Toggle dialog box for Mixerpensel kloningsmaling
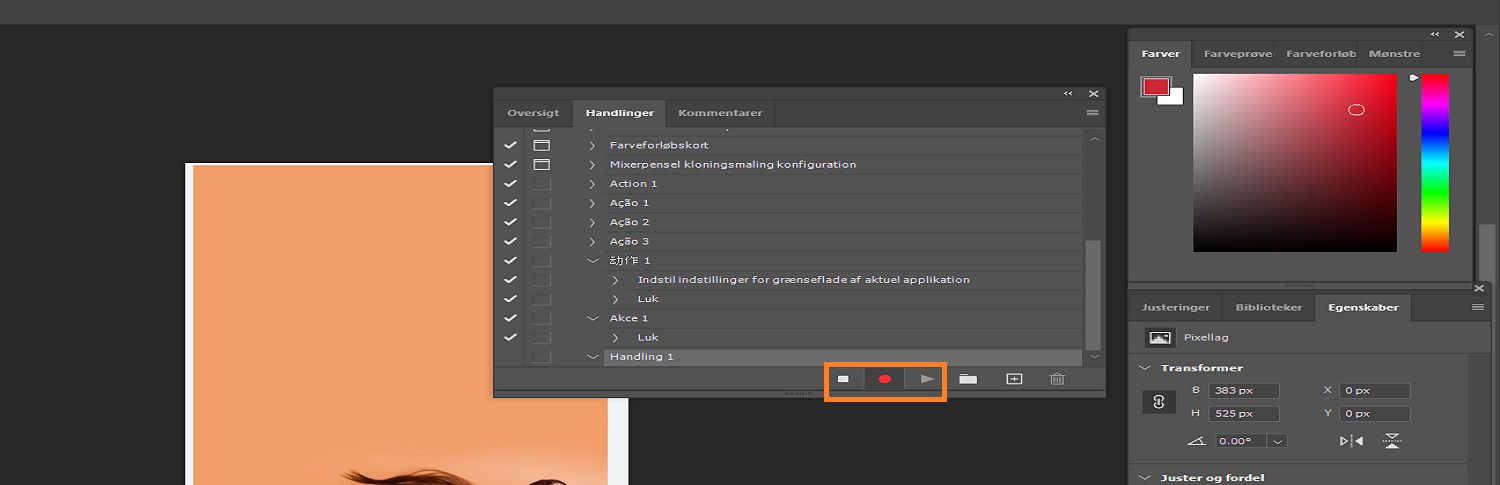Viewport: 1500px width, 485px height. [x=541, y=164]
